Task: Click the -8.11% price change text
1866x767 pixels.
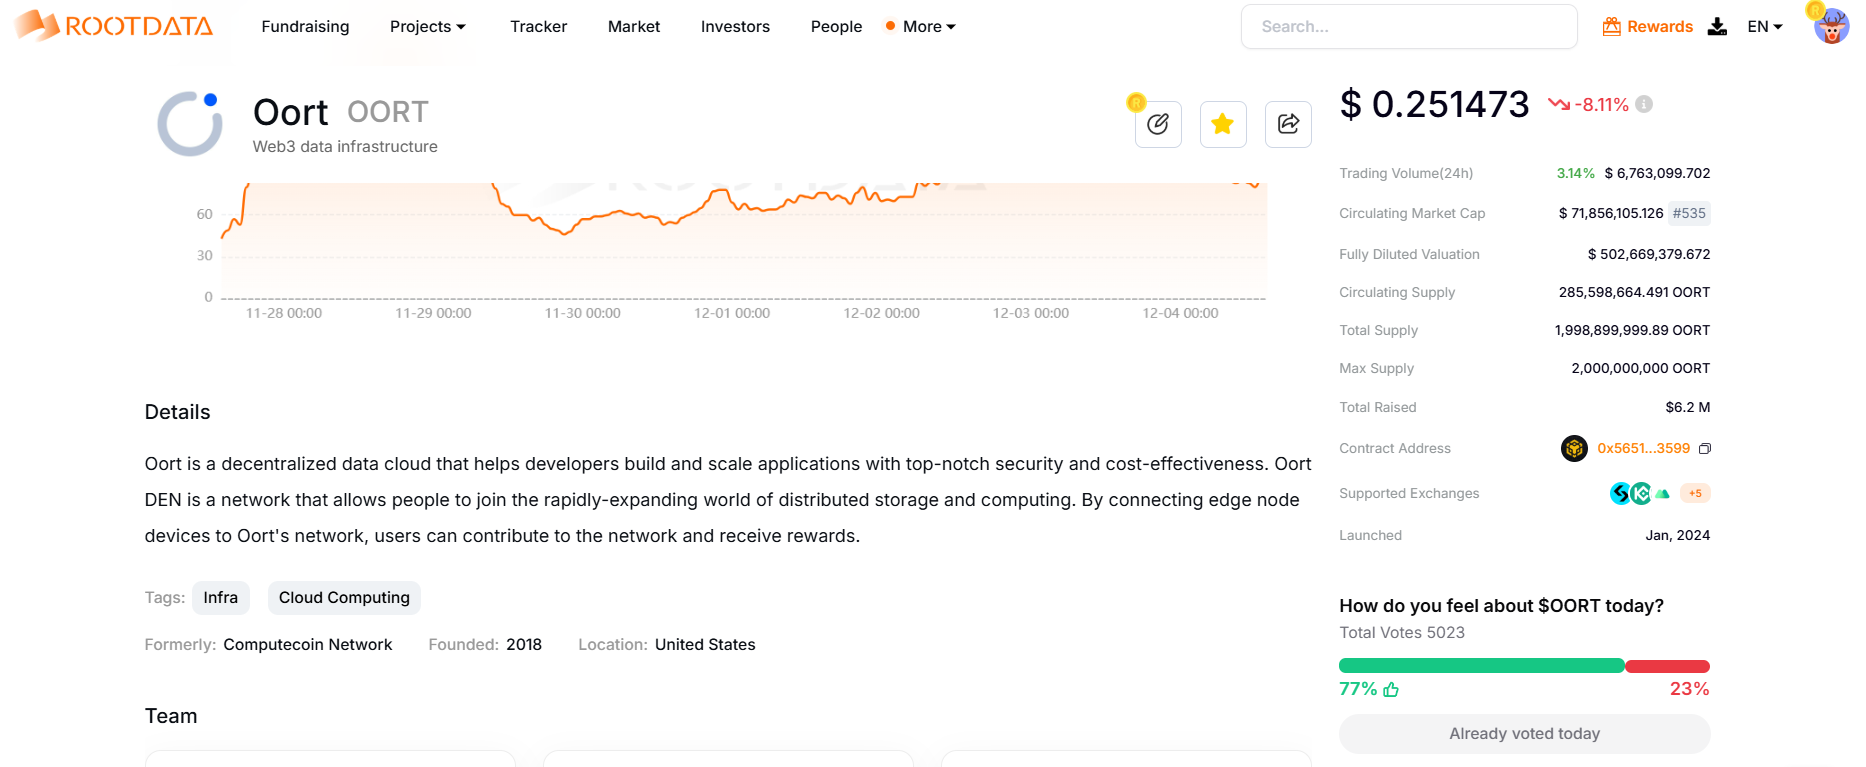Action: [1601, 105]
